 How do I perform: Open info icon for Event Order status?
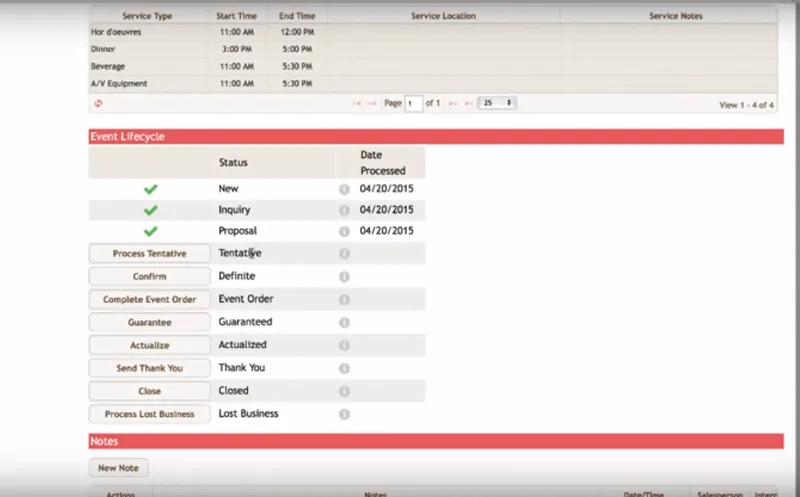click(x=344, y=300)
